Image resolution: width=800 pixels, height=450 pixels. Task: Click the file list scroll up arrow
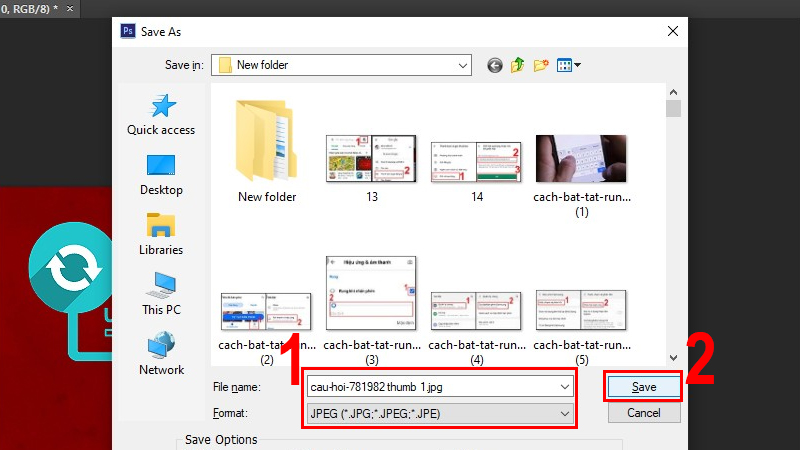(x=673, y=92)
